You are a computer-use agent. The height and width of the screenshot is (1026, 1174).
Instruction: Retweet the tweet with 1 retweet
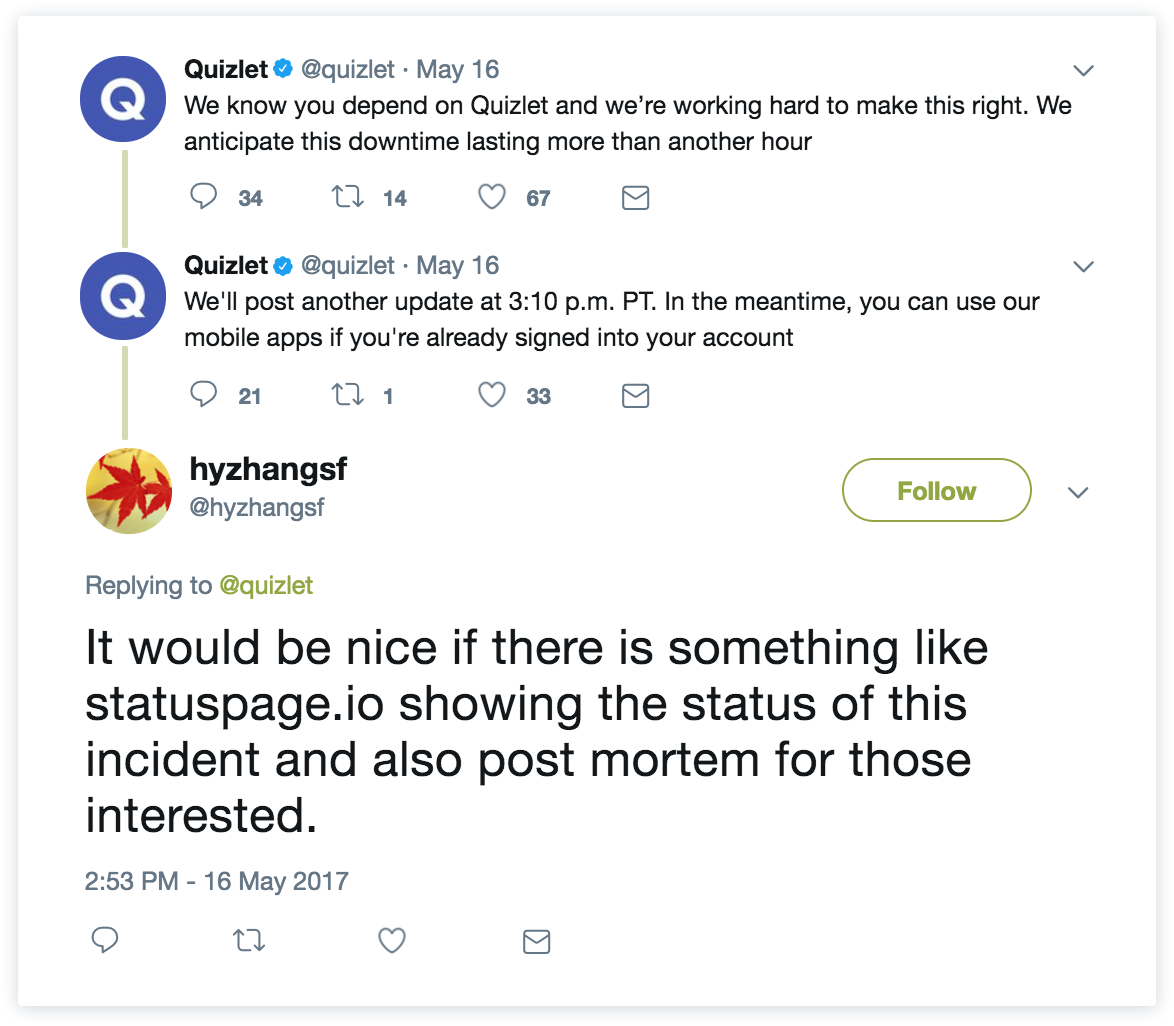tap(348, 395)
